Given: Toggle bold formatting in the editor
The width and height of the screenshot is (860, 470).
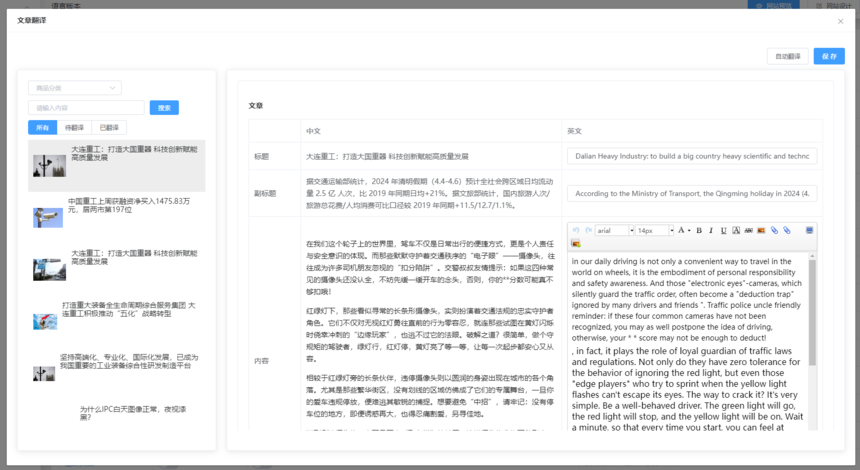Looking at the screenshot, I should 699,230.
